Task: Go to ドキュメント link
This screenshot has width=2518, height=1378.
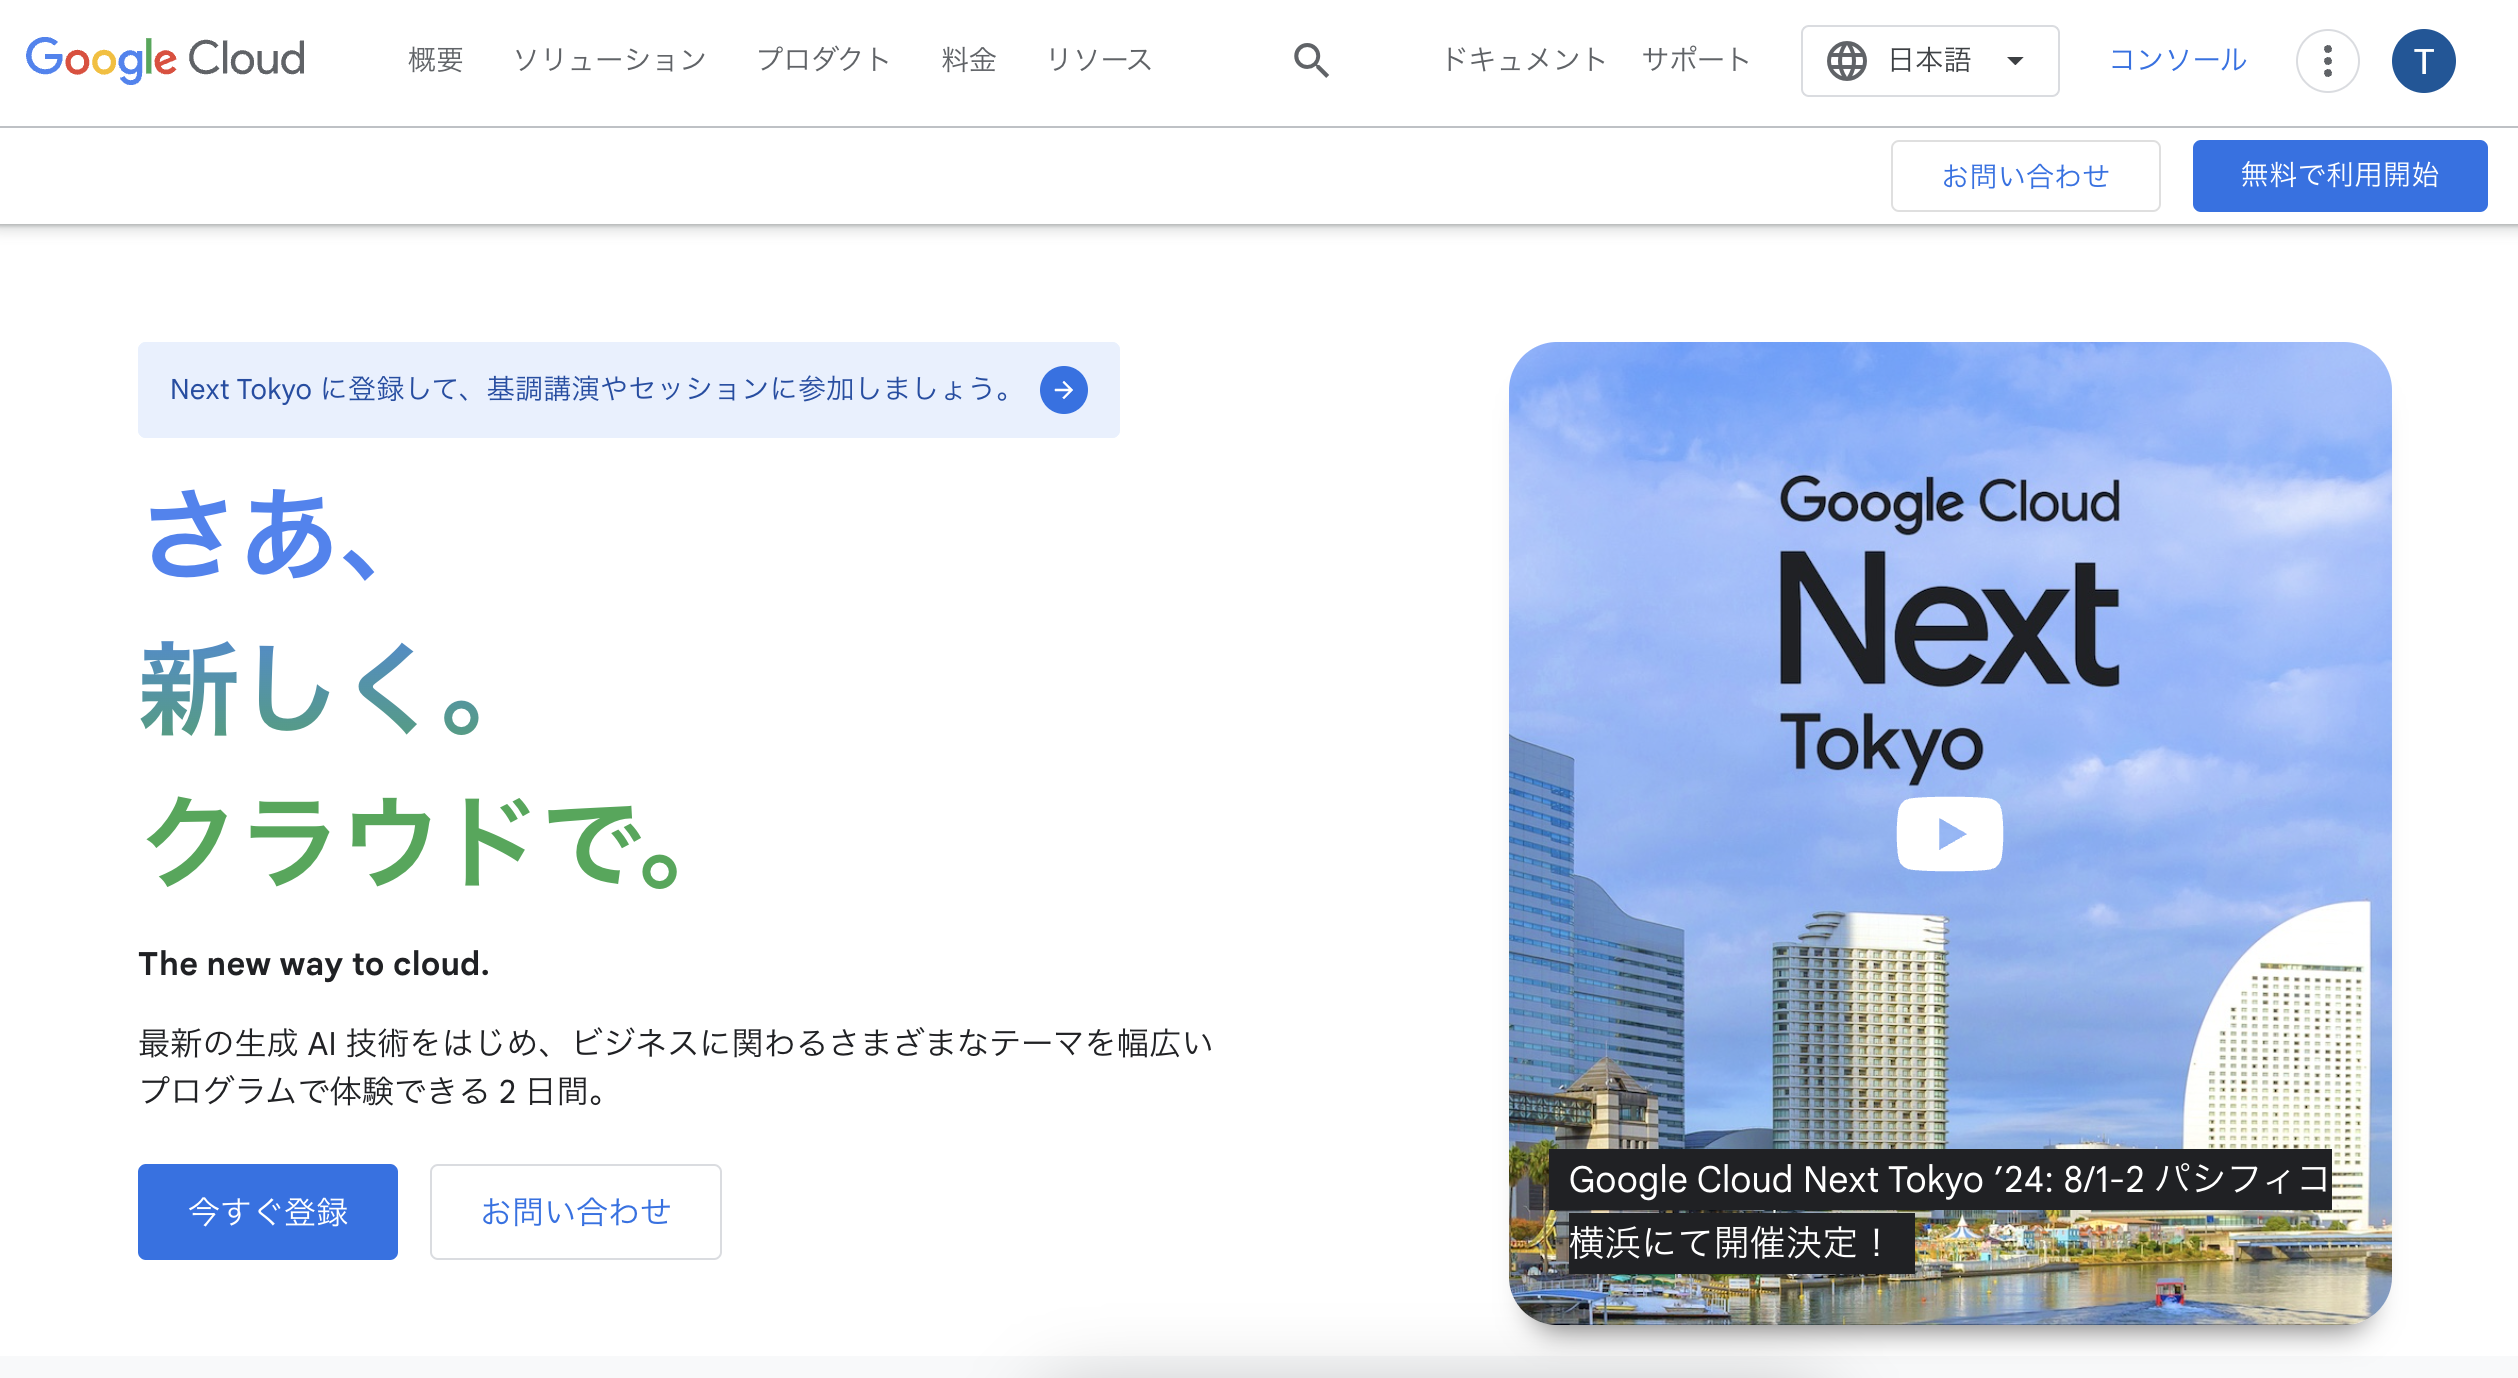Action: pyautogui.click(x=1524, y=60)
